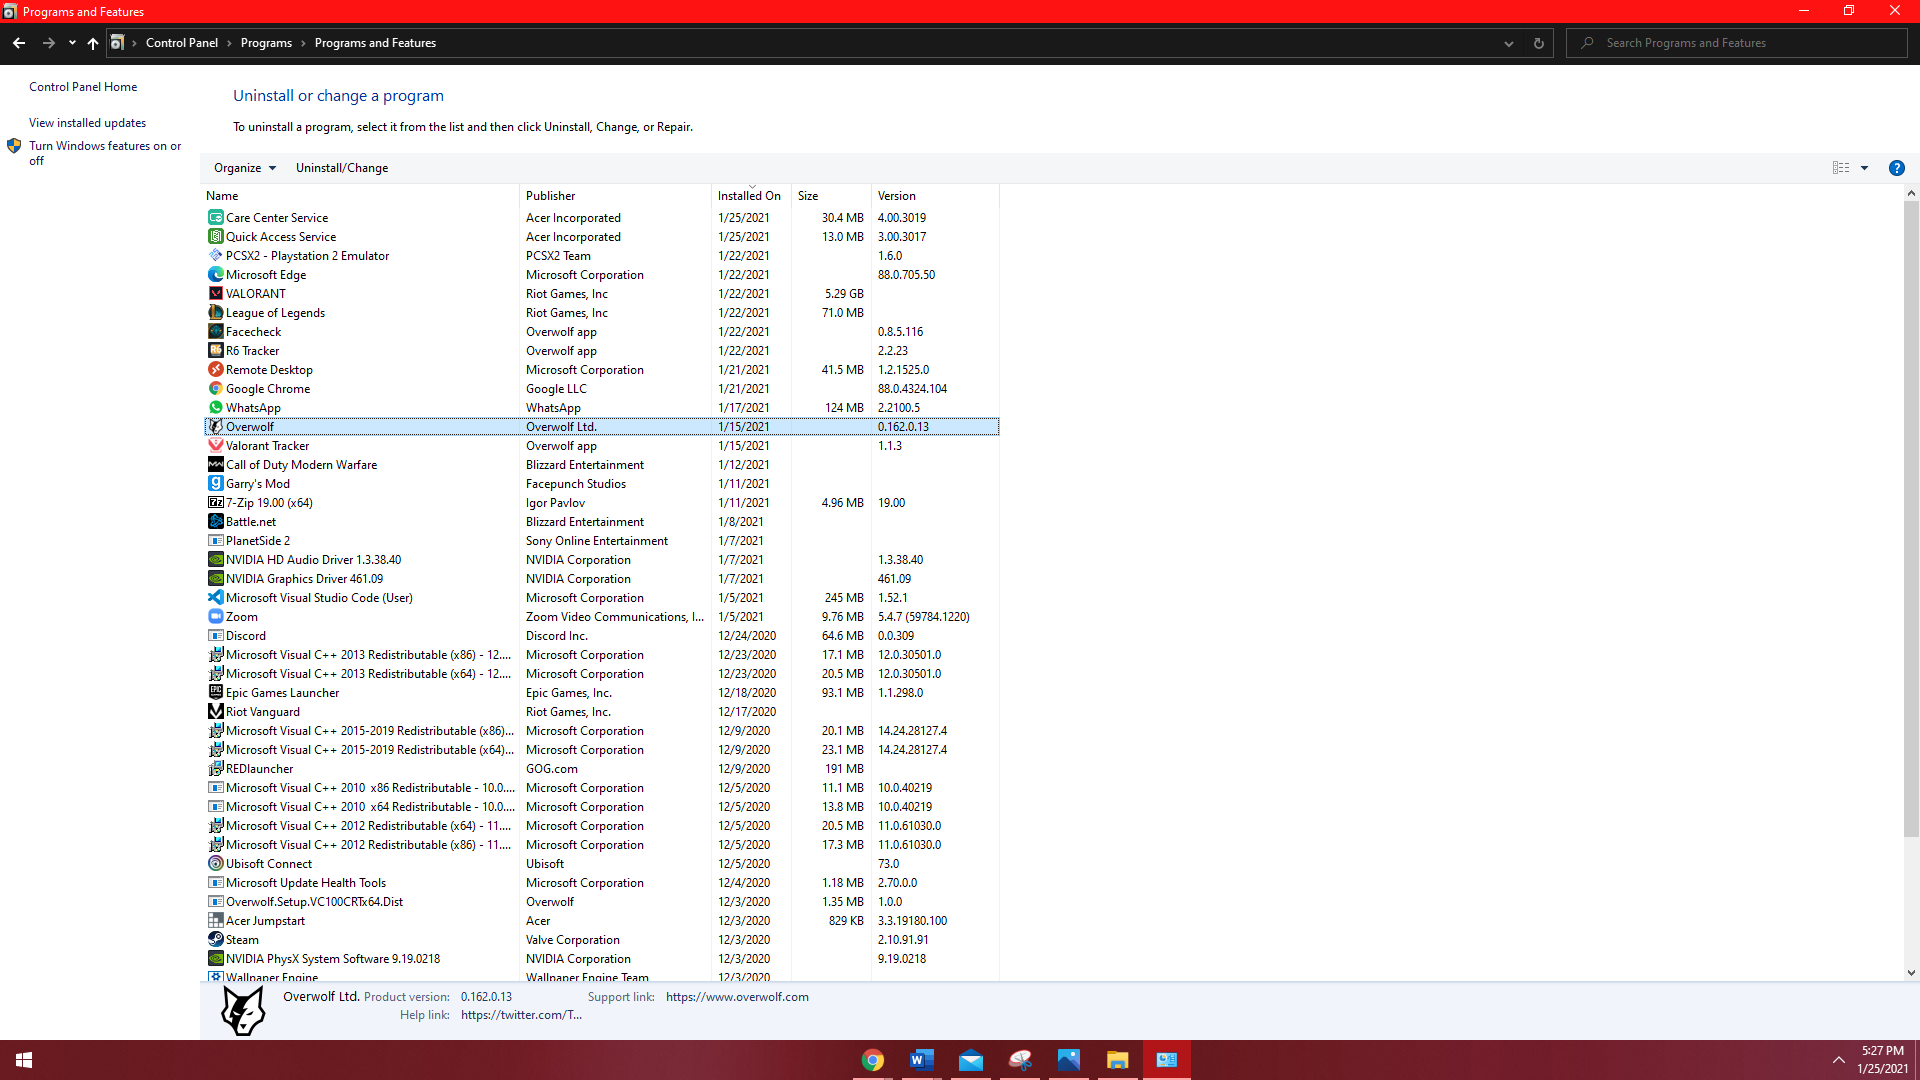Click the refresh address bar icon
Screen dimensions: 1920x1080
[1539, 43]
